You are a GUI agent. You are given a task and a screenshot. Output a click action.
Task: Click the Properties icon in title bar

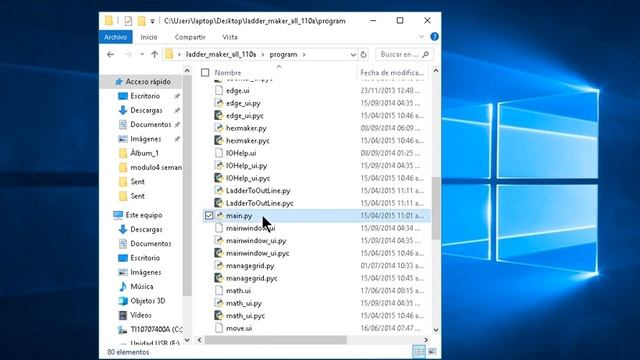pyautogui.click(x=128, y=20)
